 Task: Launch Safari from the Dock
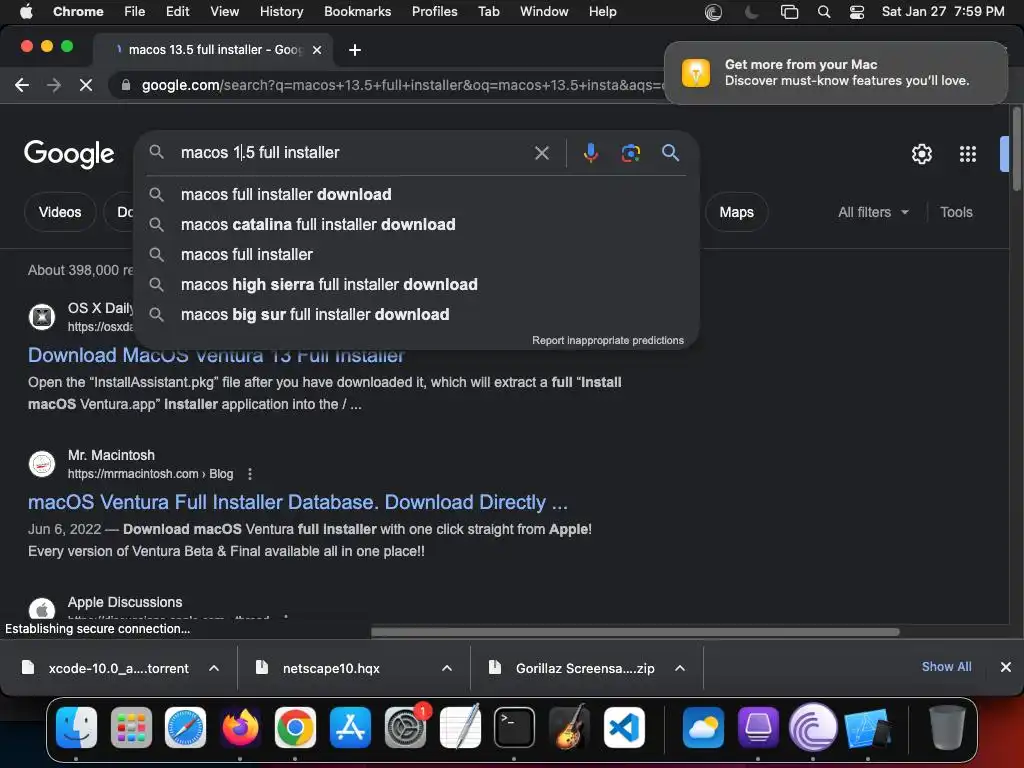pos(185,727)
